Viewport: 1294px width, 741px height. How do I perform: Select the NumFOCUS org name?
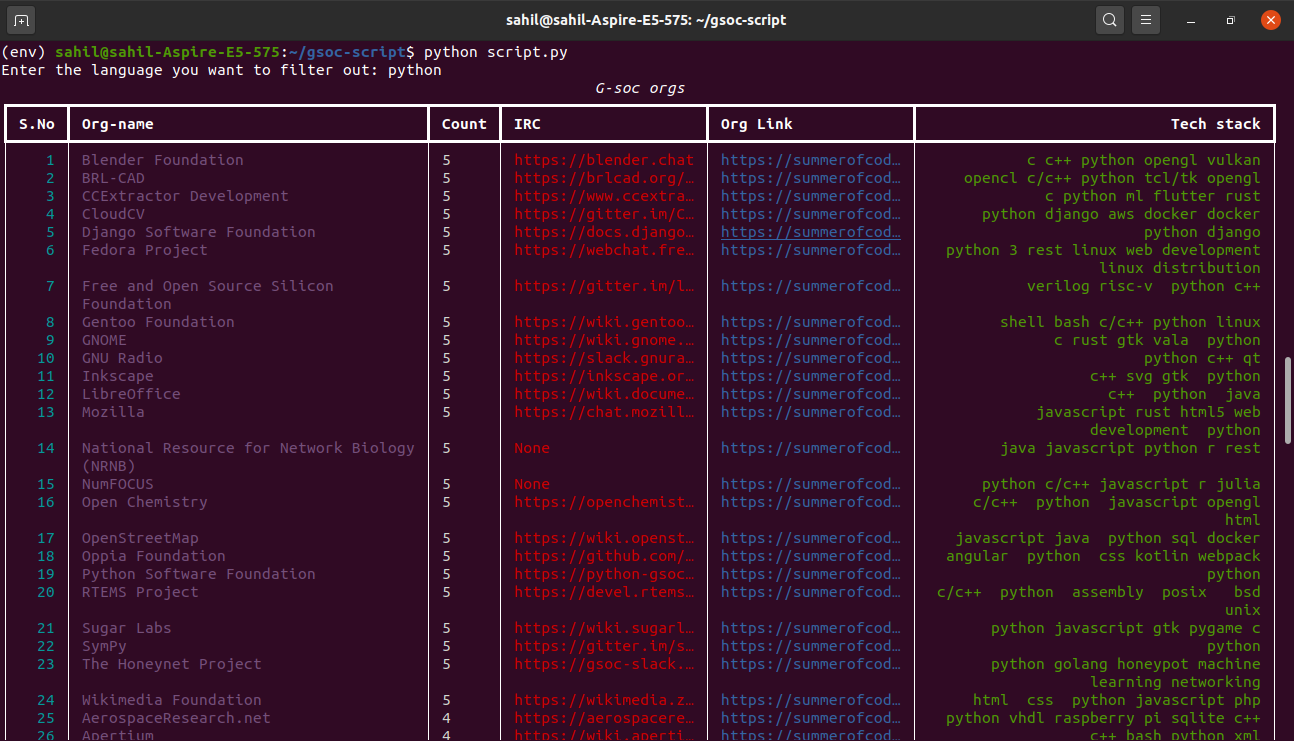click(118, 484)
